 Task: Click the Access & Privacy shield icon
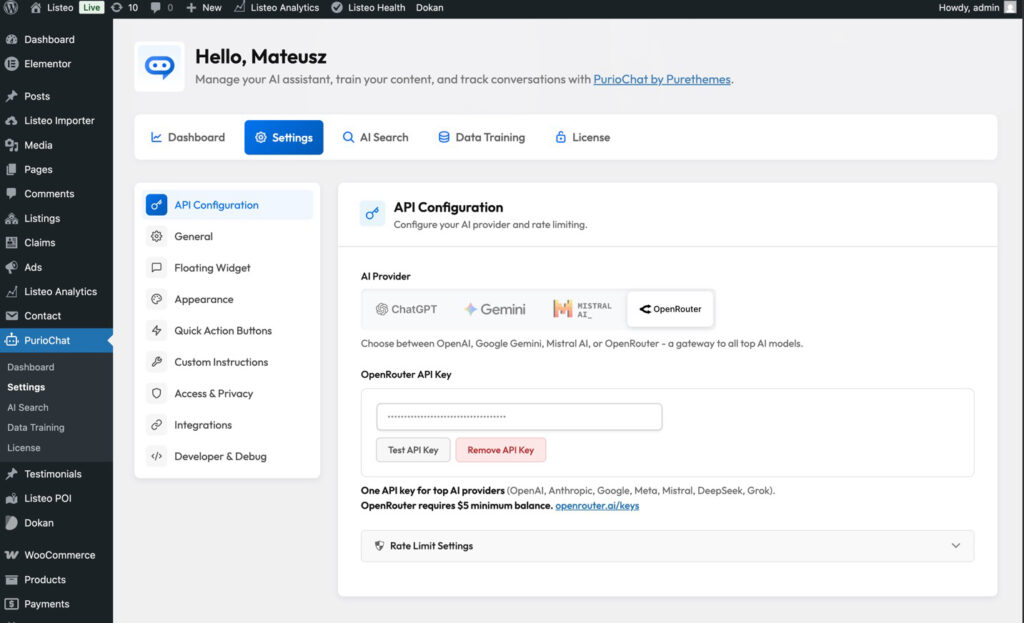157,393
